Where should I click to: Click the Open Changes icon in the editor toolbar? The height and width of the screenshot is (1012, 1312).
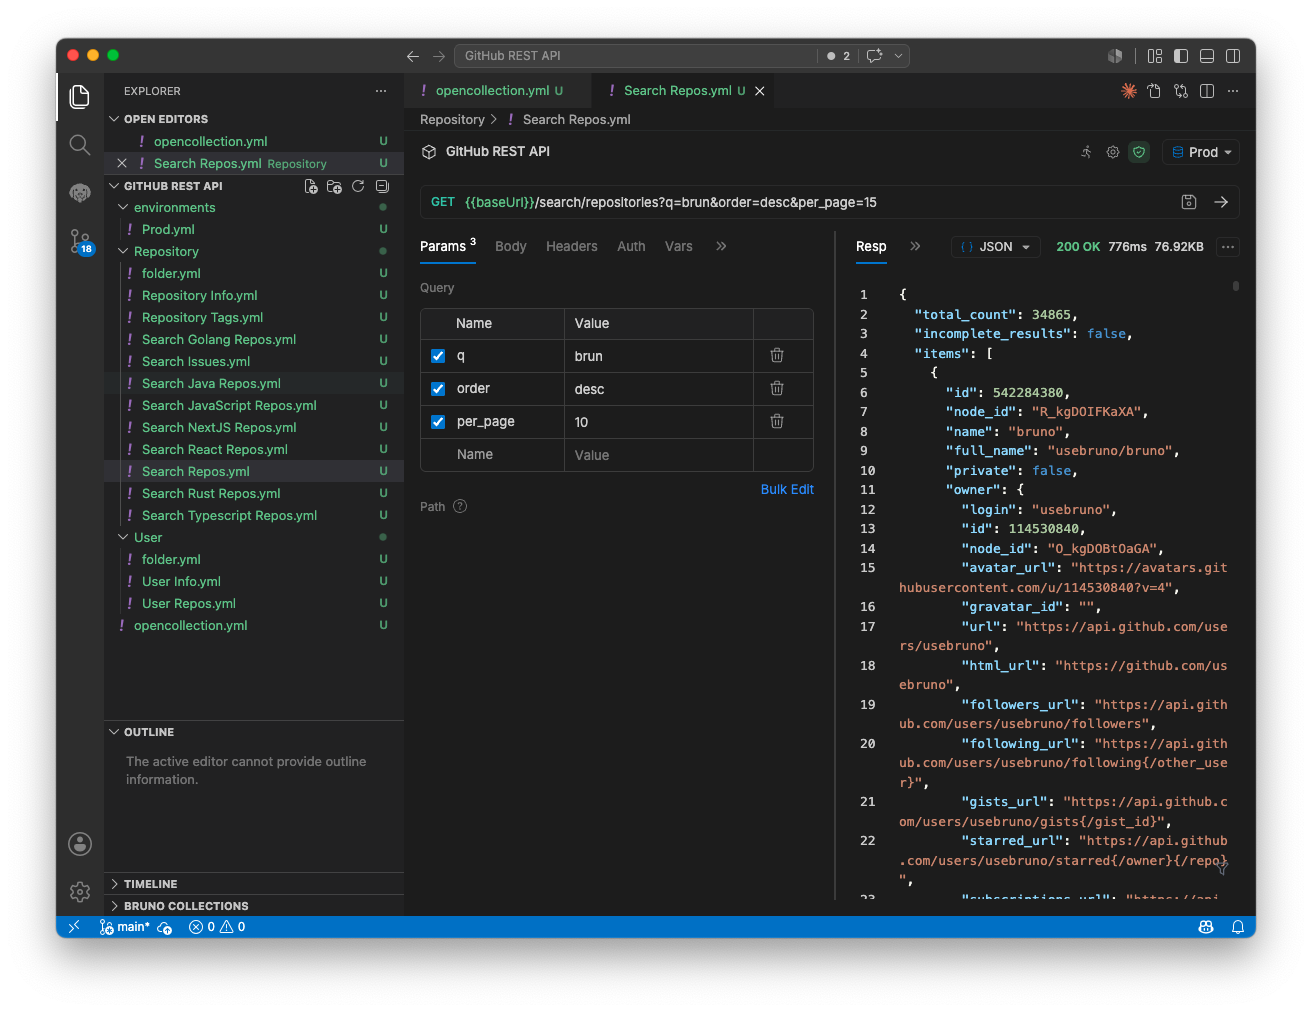(x=1181, y=91)
